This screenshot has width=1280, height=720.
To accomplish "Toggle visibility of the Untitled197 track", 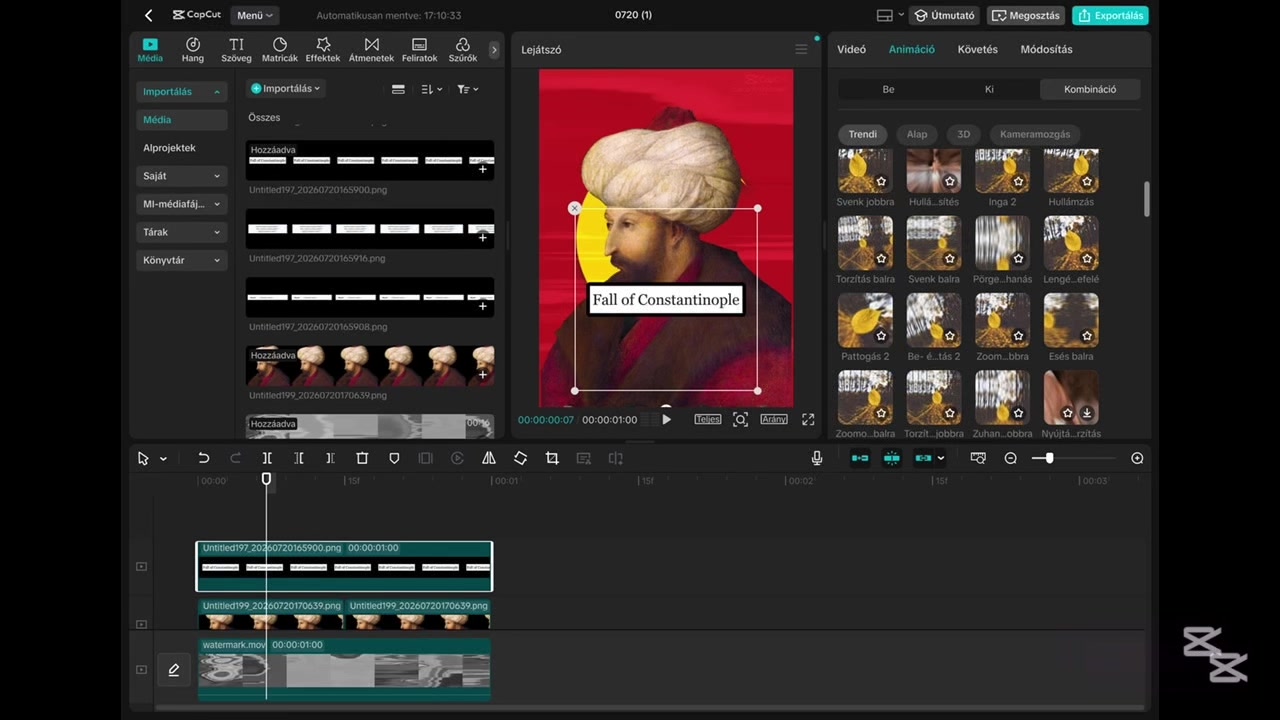I will (141, 566).
